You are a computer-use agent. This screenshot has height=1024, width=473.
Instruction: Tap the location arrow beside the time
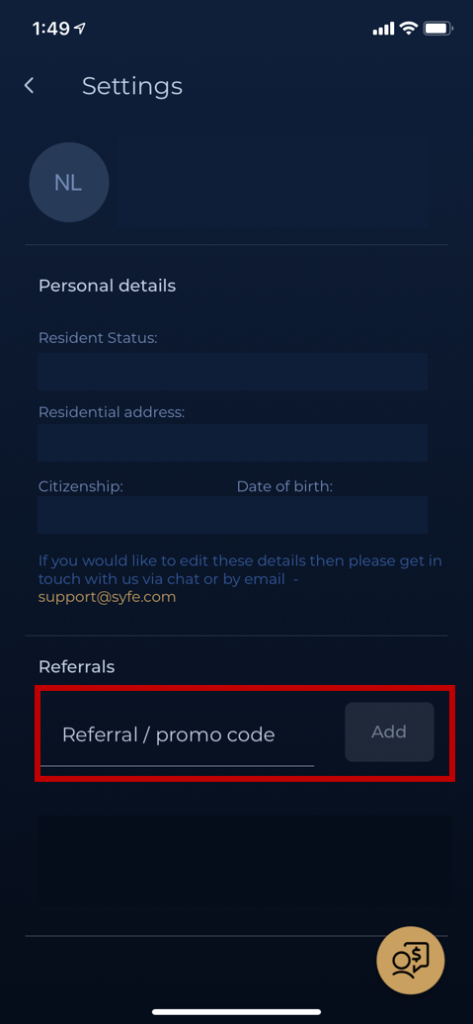(80, 29)
